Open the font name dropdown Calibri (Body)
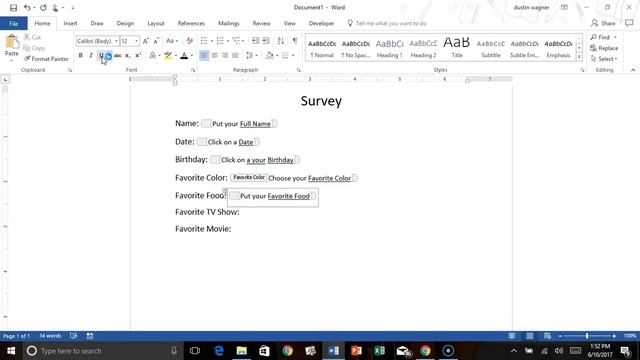This screenshot has width=640, height=360. click(116, 41)
